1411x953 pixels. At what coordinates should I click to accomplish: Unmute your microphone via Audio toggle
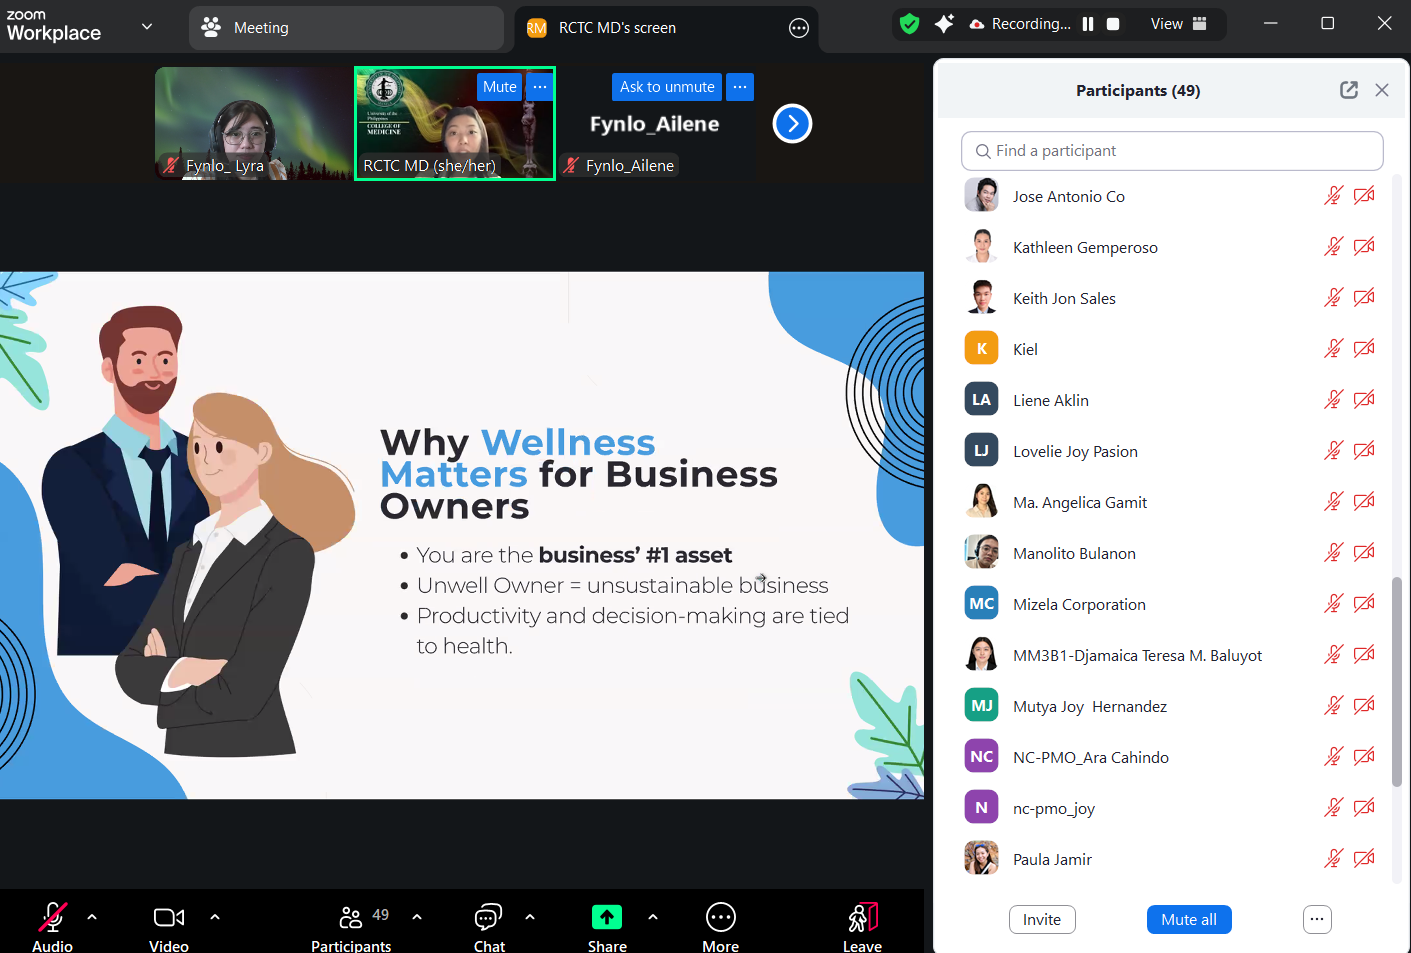click(x=52, y=917)
